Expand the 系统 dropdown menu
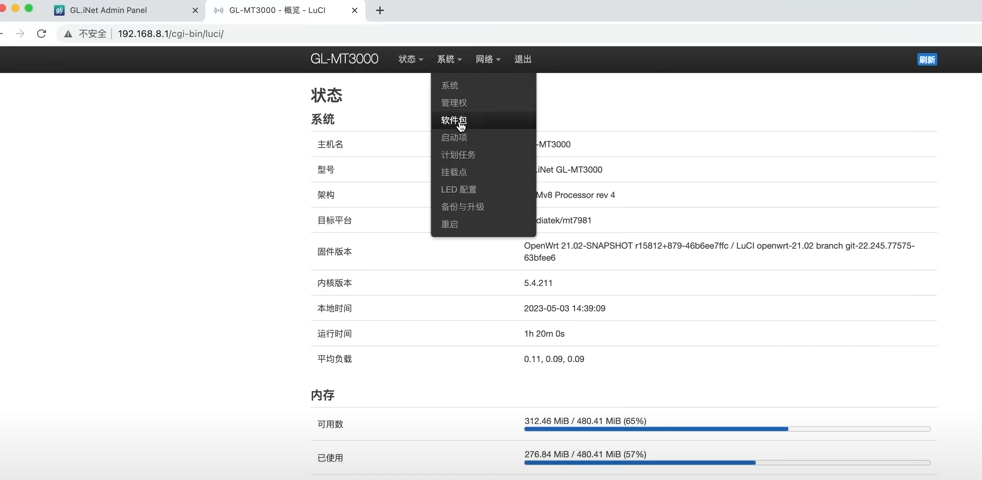Viewport: 982px width, 480px height. (449, 60)
